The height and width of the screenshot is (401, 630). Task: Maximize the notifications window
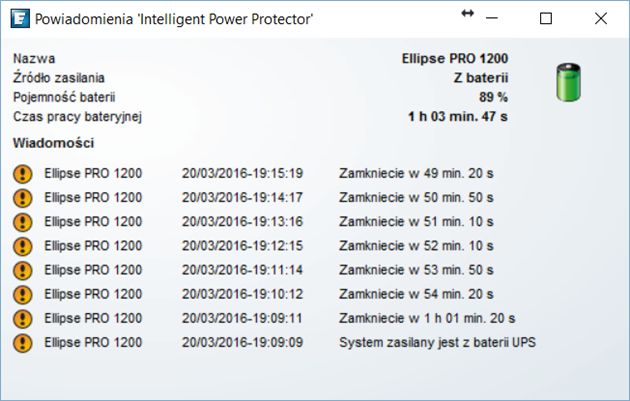tap(546, 18)
